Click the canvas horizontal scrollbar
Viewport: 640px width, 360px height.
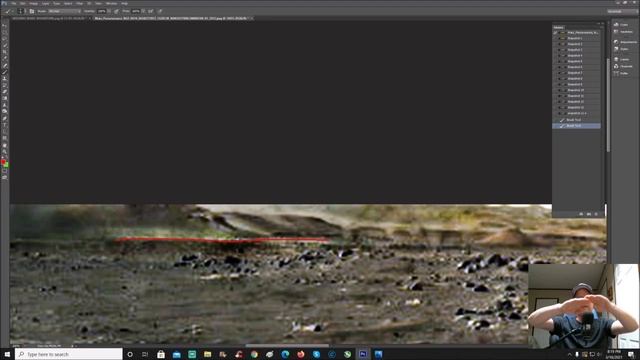pos(287,346)
